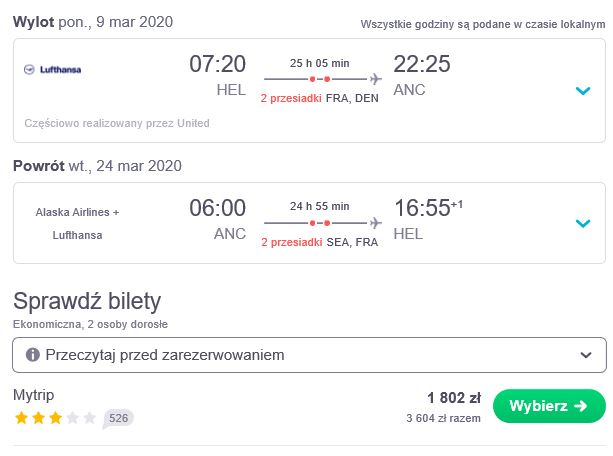Click the Alaska Airlines + Lufthansa label
Viewport: 613px width, 456px height.
point(77,224)
